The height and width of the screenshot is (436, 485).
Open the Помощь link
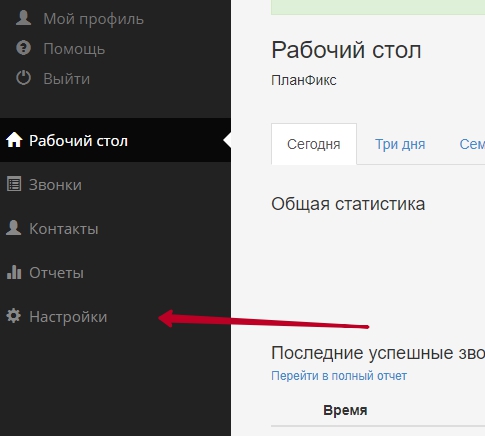click(74, 49)
